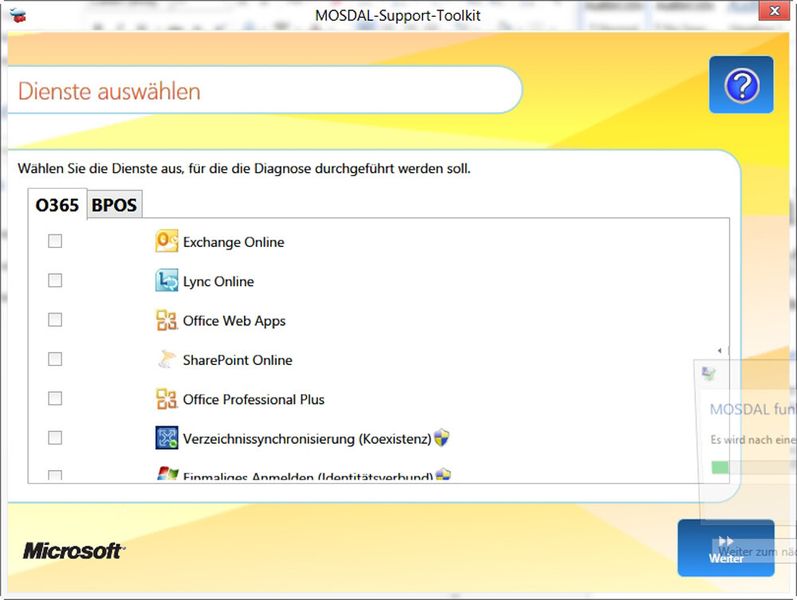Enable the Exchange Online checkbox
Image resolution: width=797 pixels, height=600 pixels.
(55, 241)
